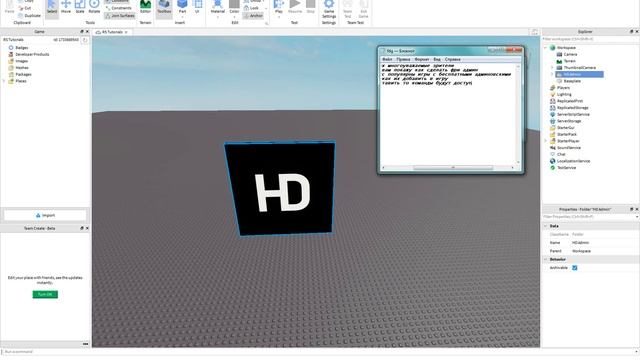Expand StarterPlayer in Explorer
This screenshot has height=360, width=640.
(545, 141)
